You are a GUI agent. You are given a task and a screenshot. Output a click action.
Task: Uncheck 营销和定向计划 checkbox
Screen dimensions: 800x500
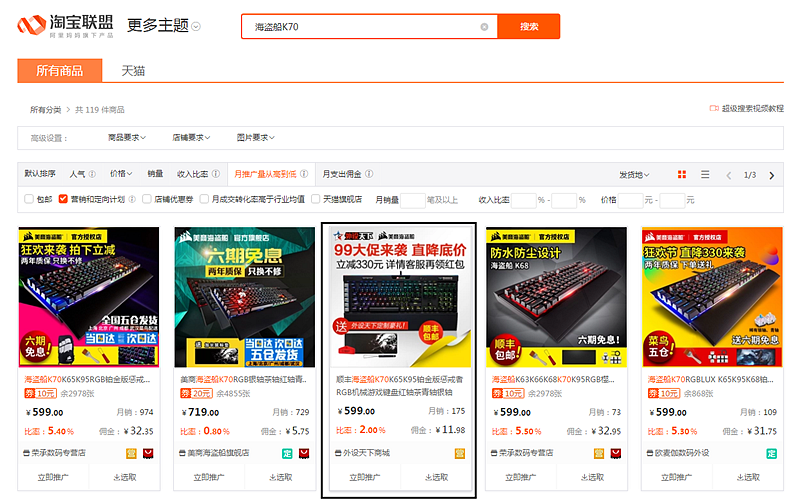coord(63,199)
